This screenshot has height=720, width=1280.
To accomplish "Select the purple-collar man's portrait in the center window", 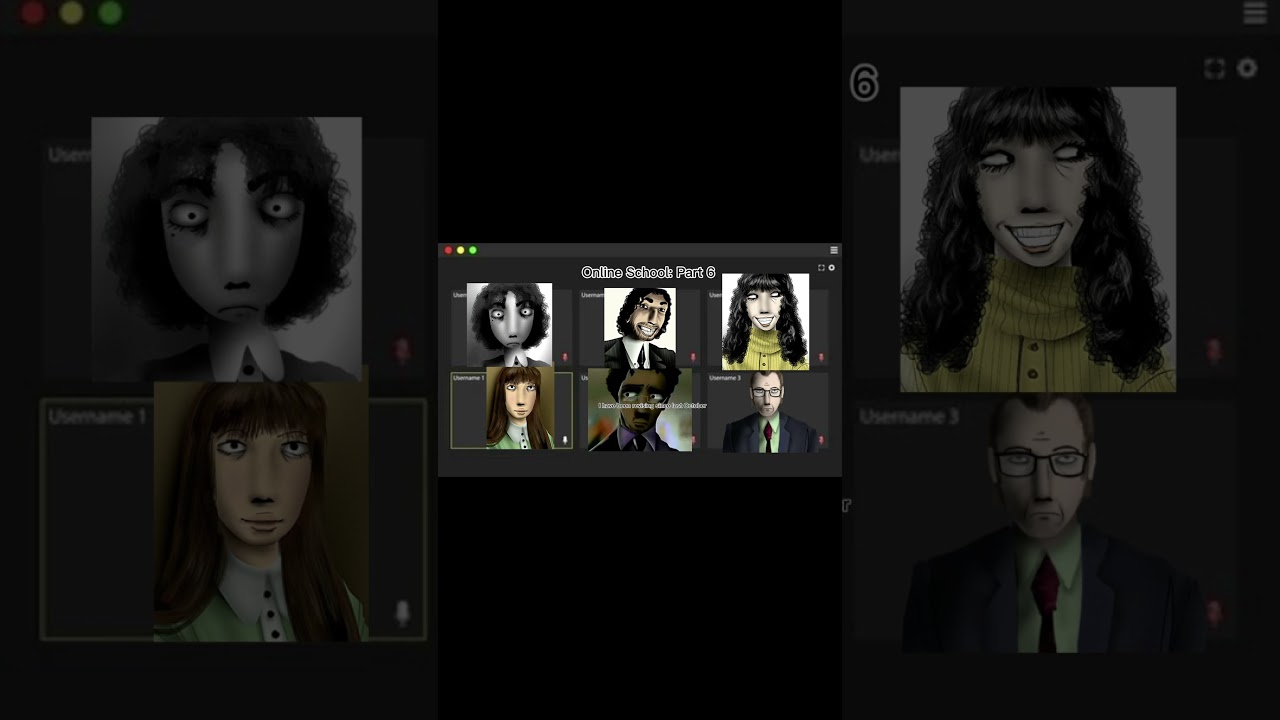I will click(x=639, y=410).
